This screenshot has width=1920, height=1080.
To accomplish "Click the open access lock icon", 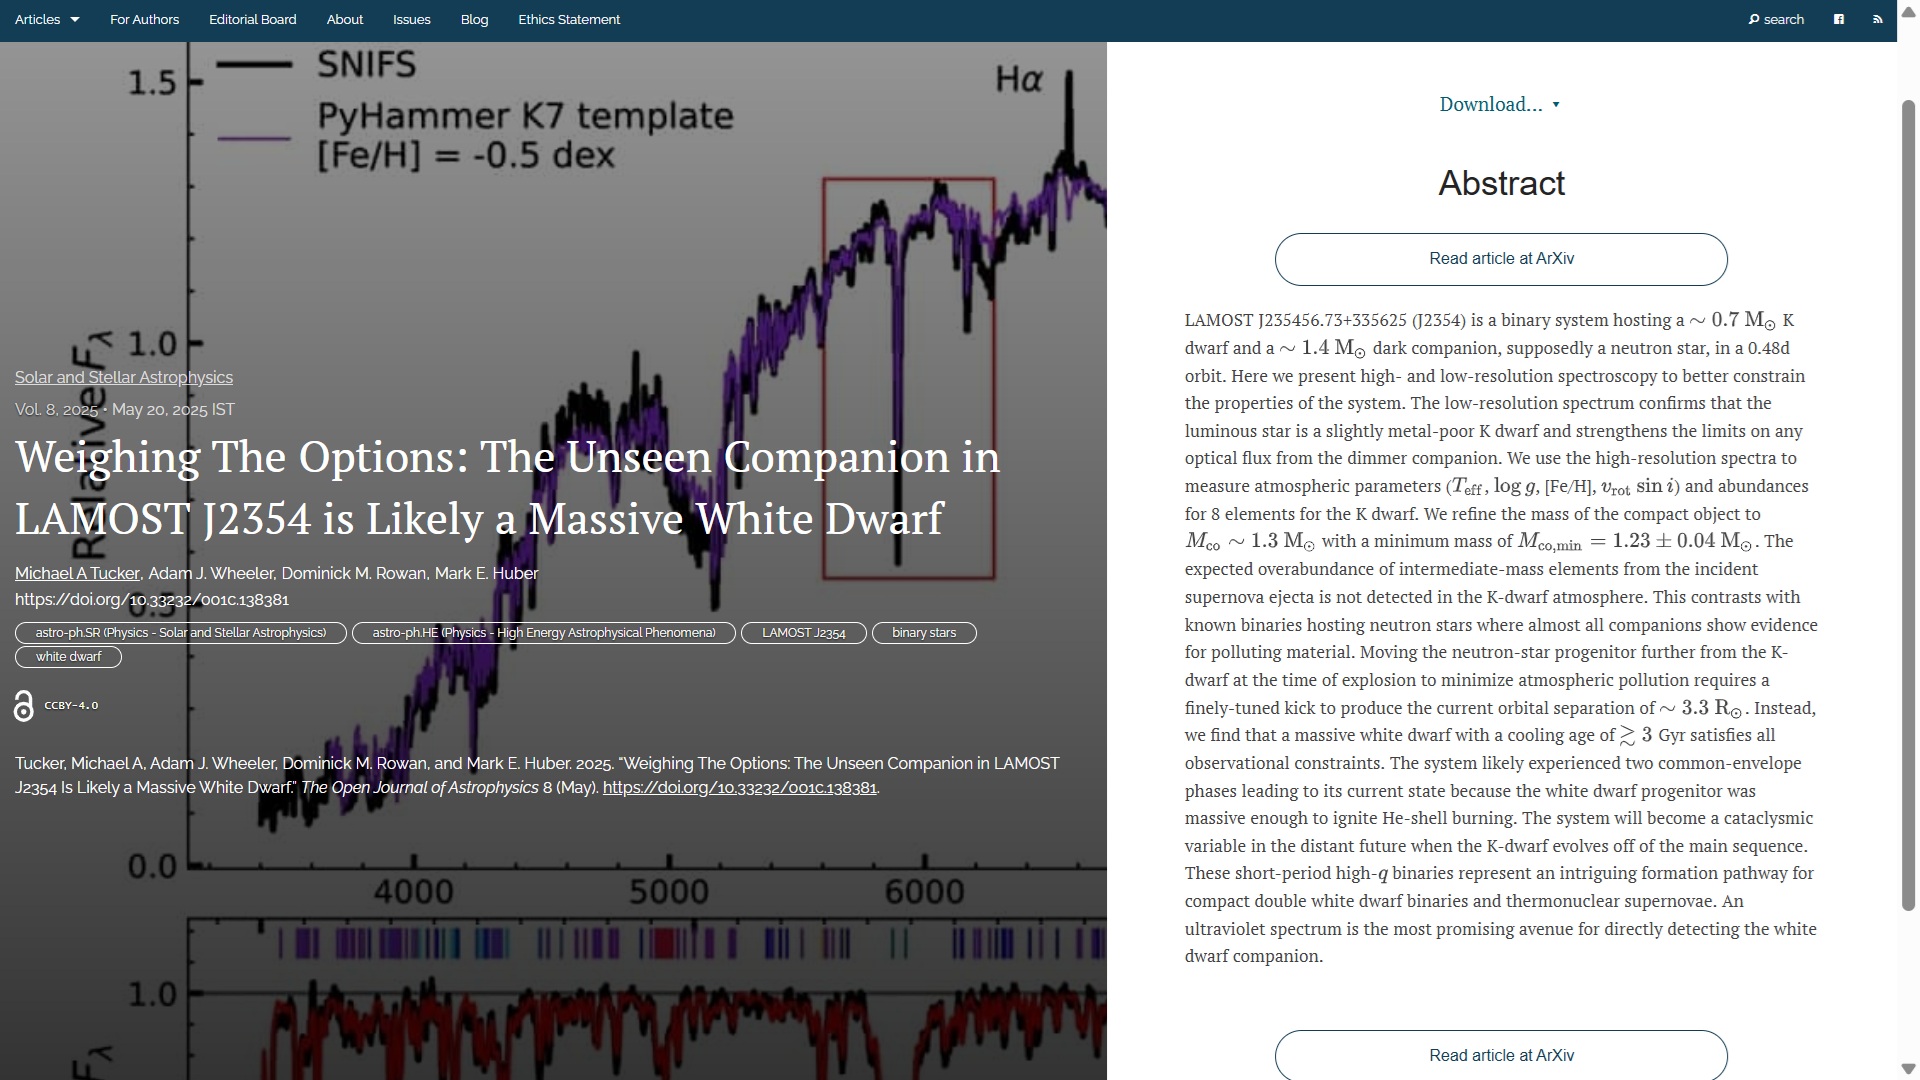I will (x=24, y=706).
